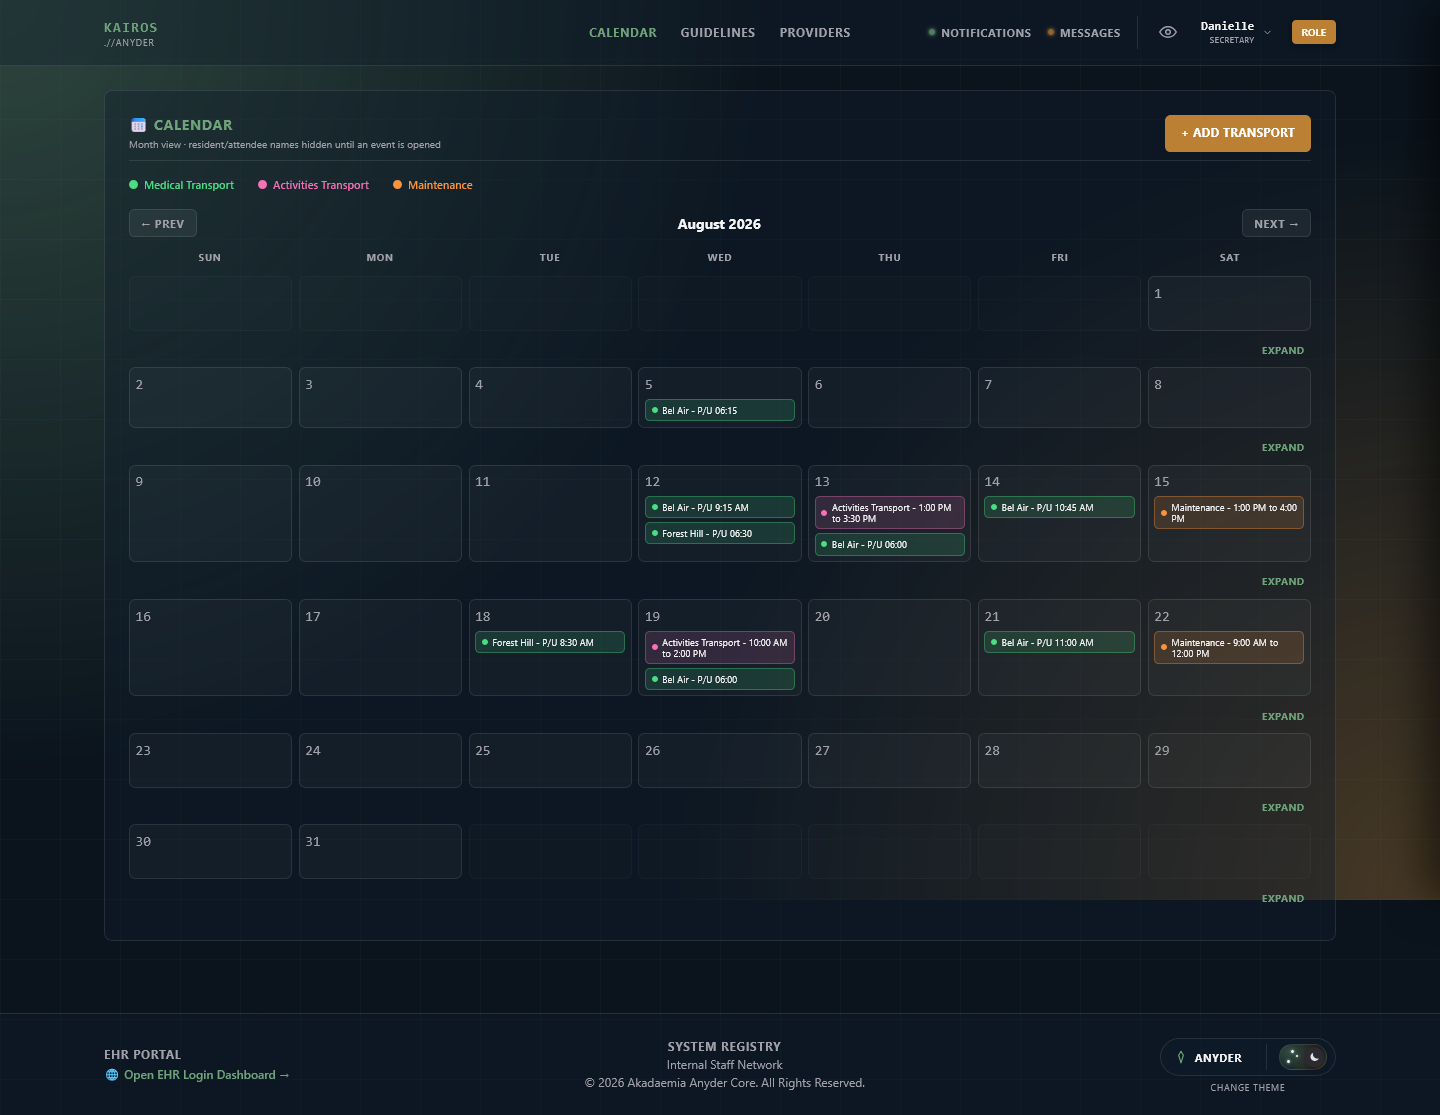The height and width of the screenshot is (1115, 1440).
Task: Open Forest Hill P/U 06:30 event
Action: click(720, 534)
